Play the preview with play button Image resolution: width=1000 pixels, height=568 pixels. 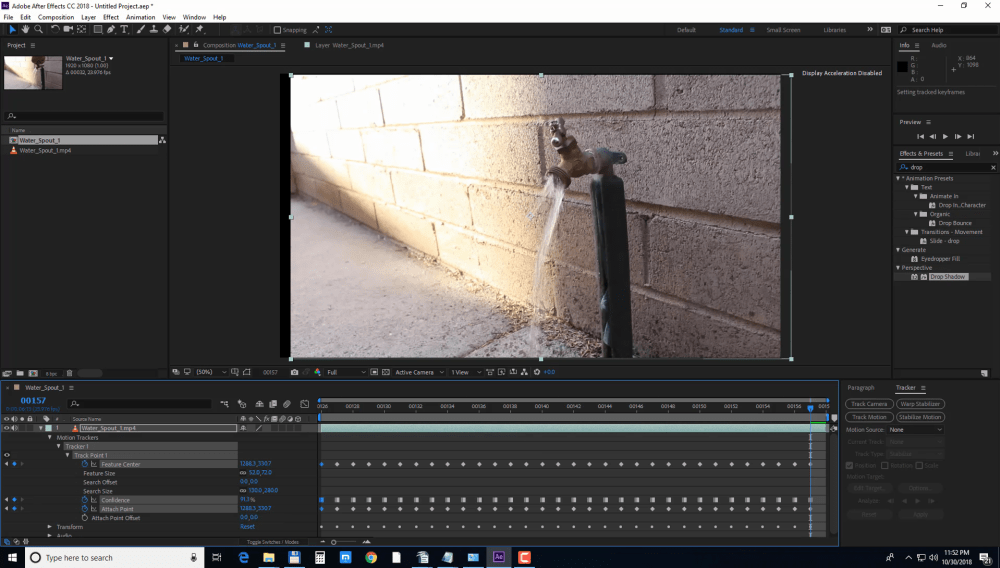(945, 136)
